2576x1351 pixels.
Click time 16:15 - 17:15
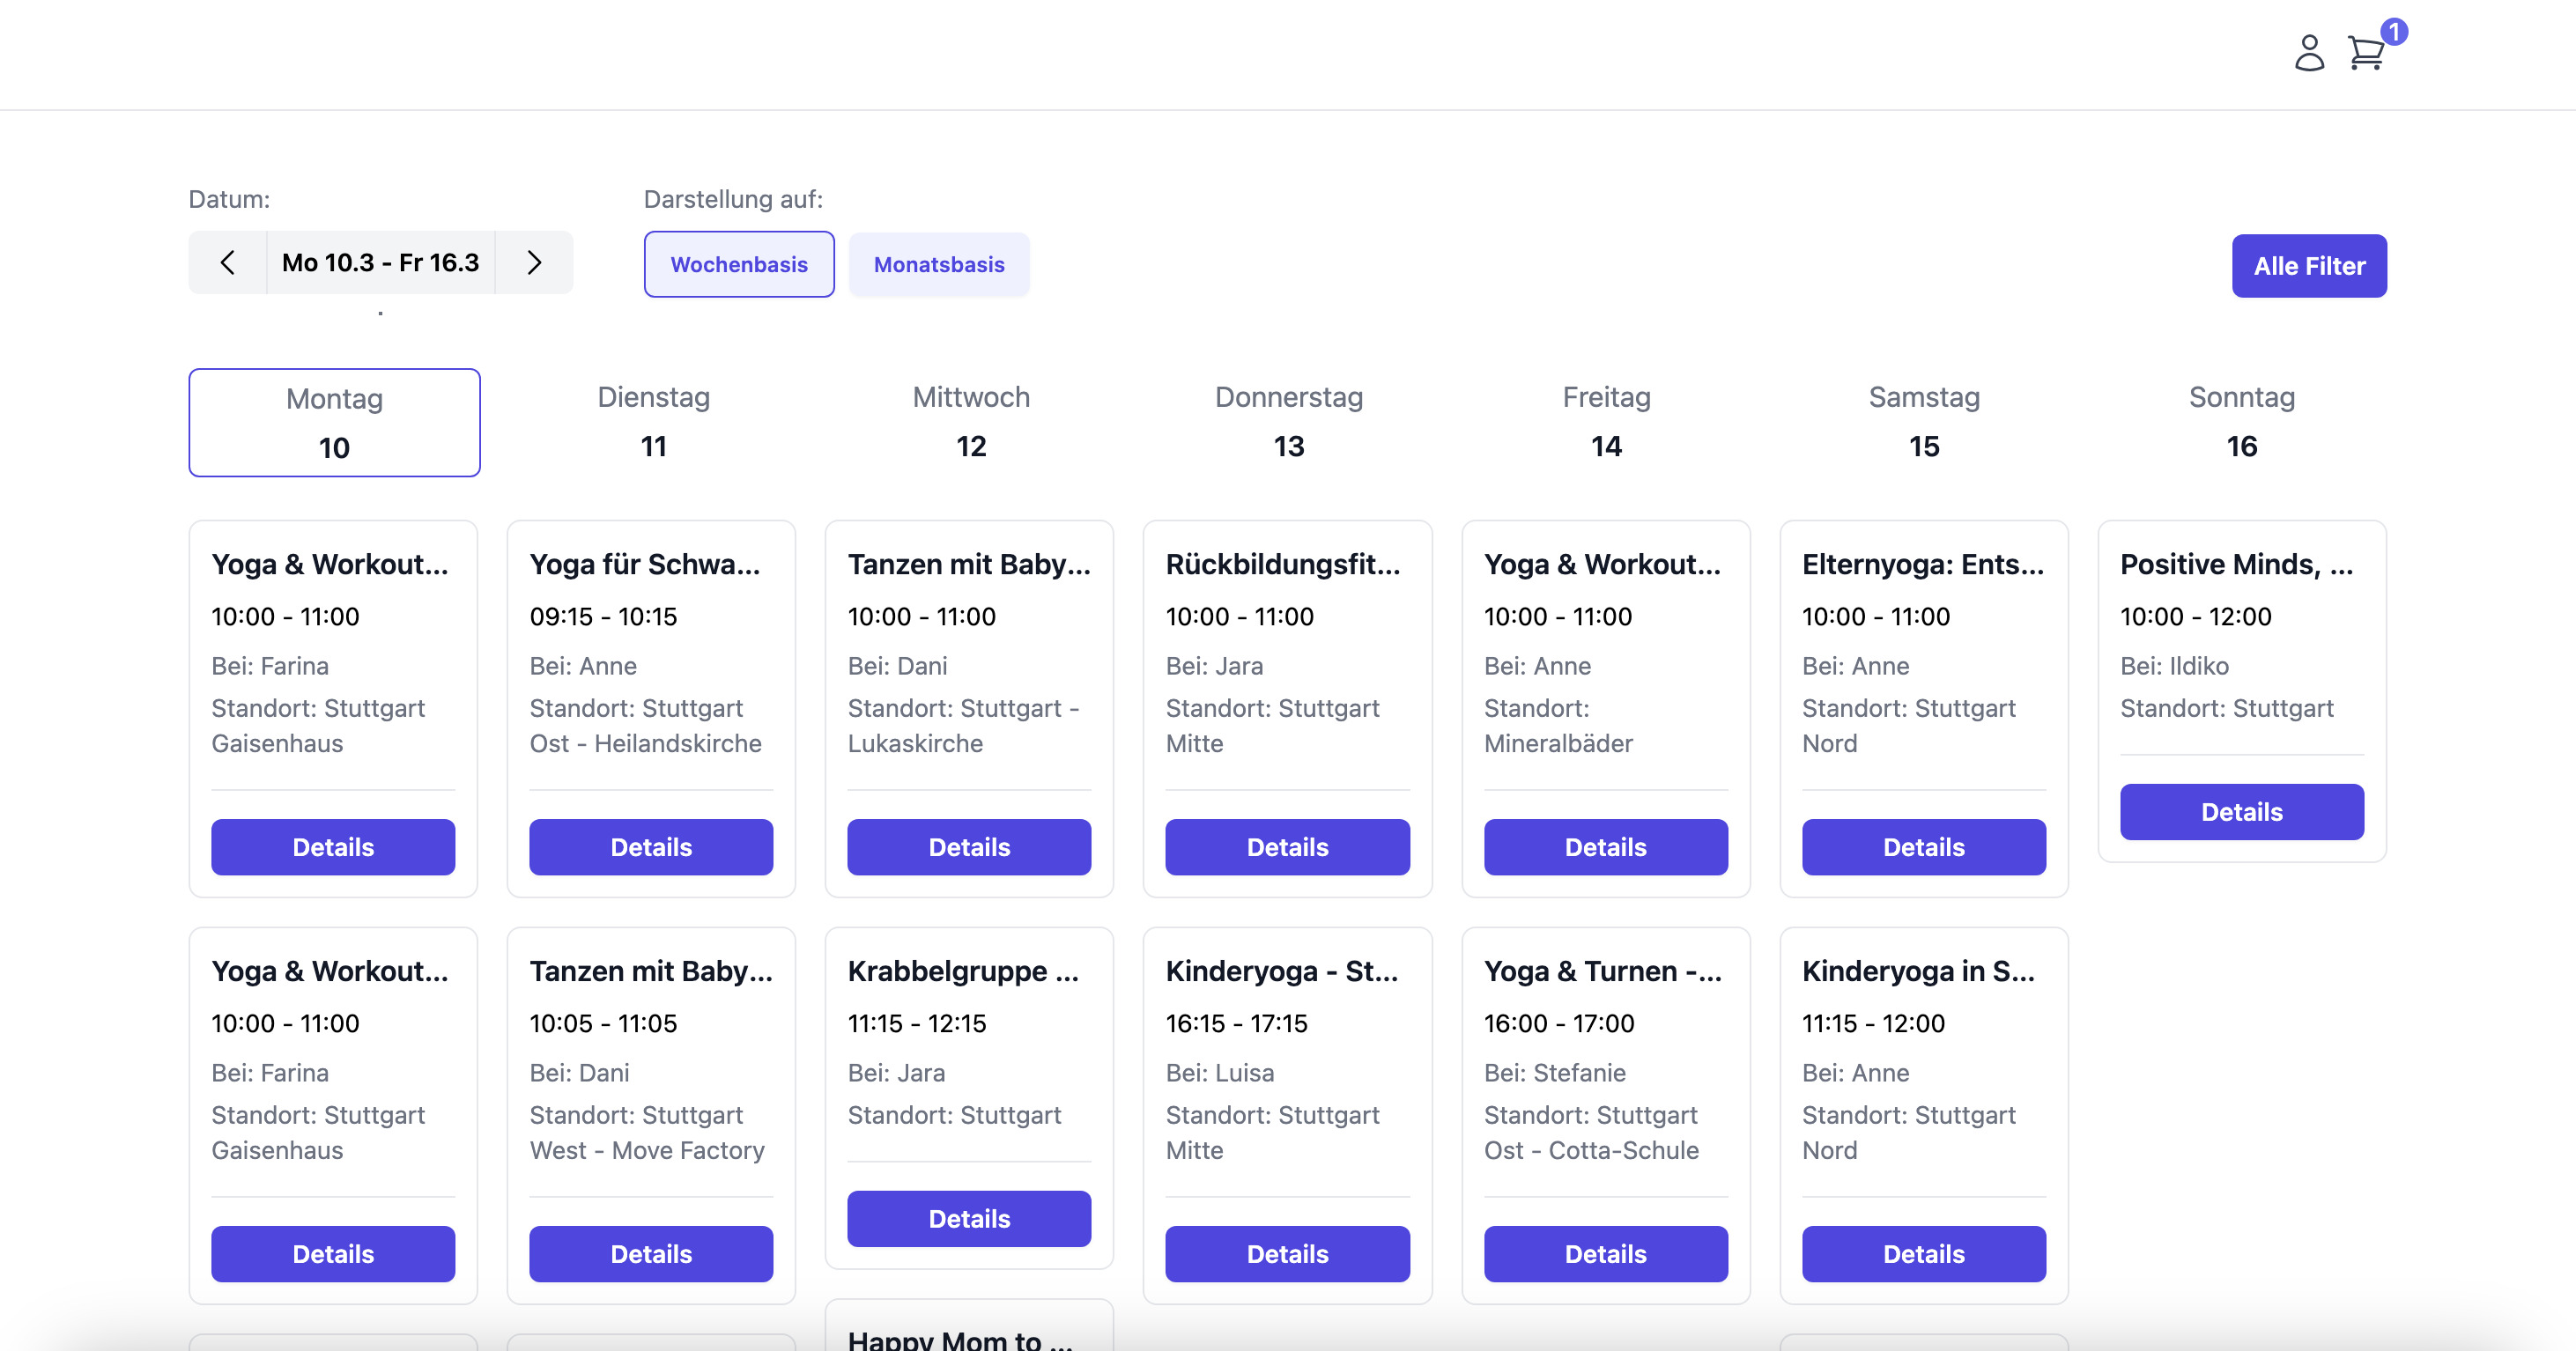1236,1023
